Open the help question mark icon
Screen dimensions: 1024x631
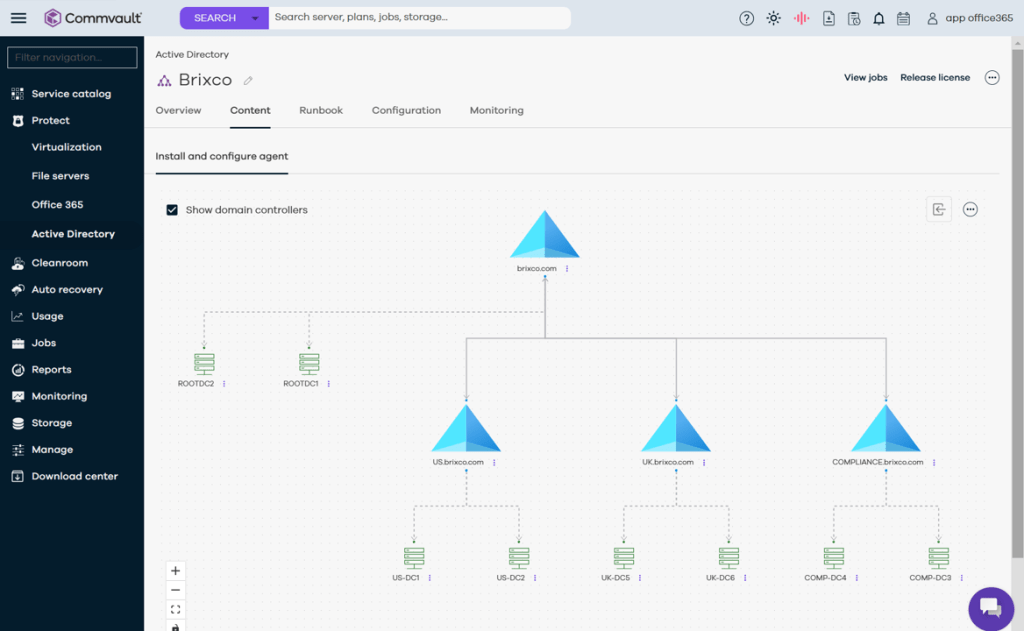[746, 18]
